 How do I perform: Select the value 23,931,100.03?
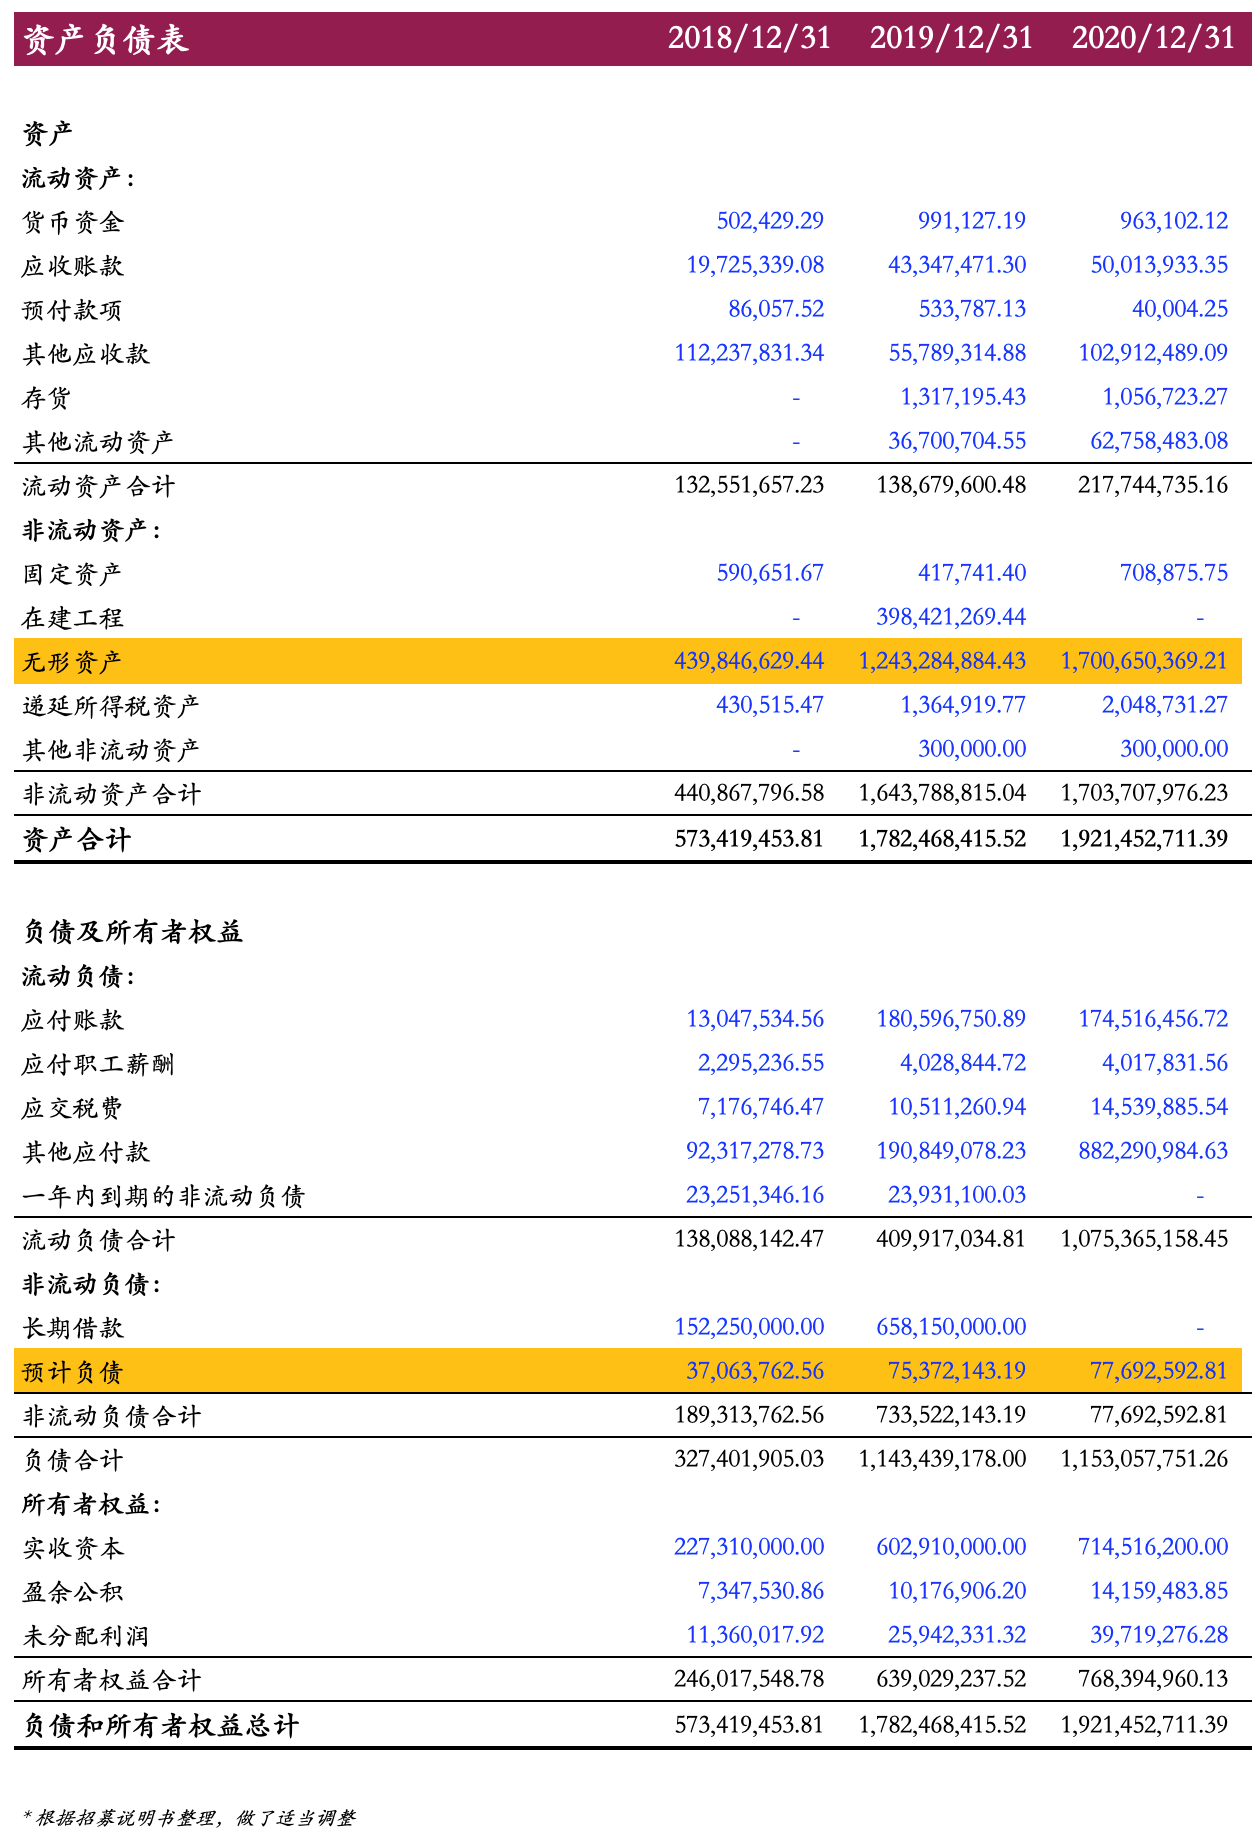(957, 1195)
